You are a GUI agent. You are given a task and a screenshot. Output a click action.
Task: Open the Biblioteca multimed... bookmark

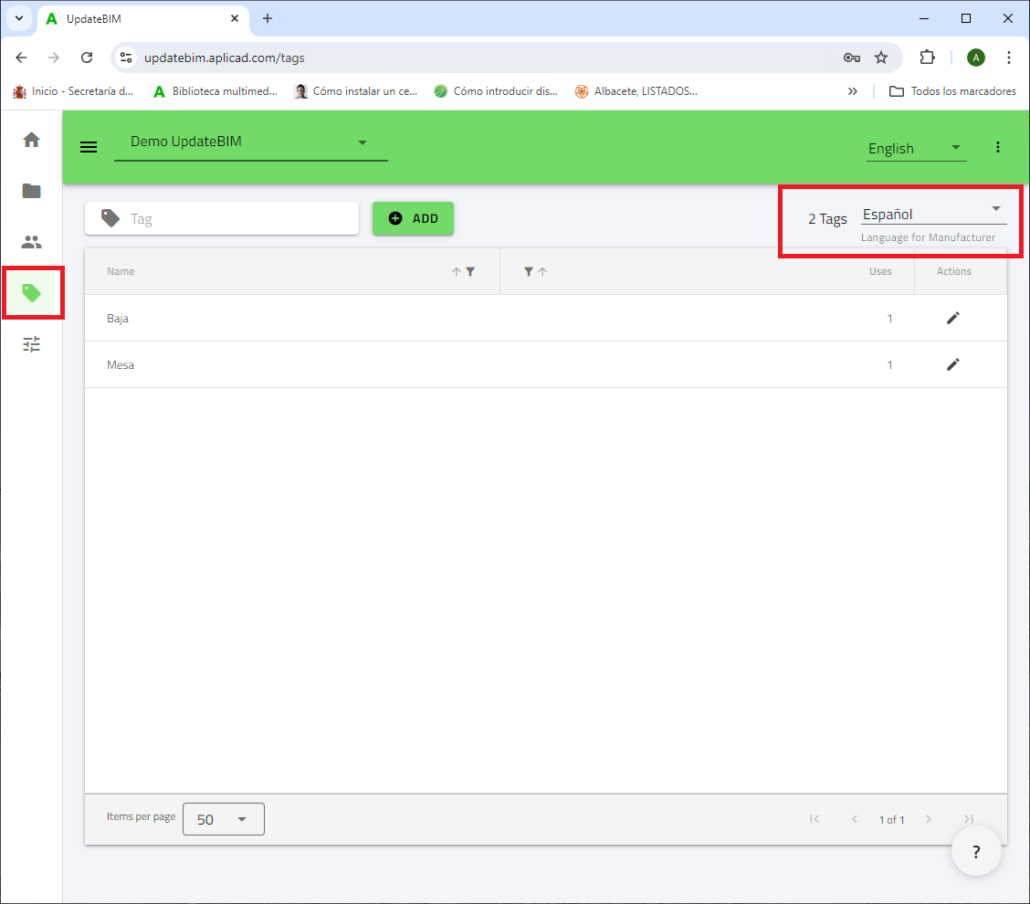(x=215, y=91)
